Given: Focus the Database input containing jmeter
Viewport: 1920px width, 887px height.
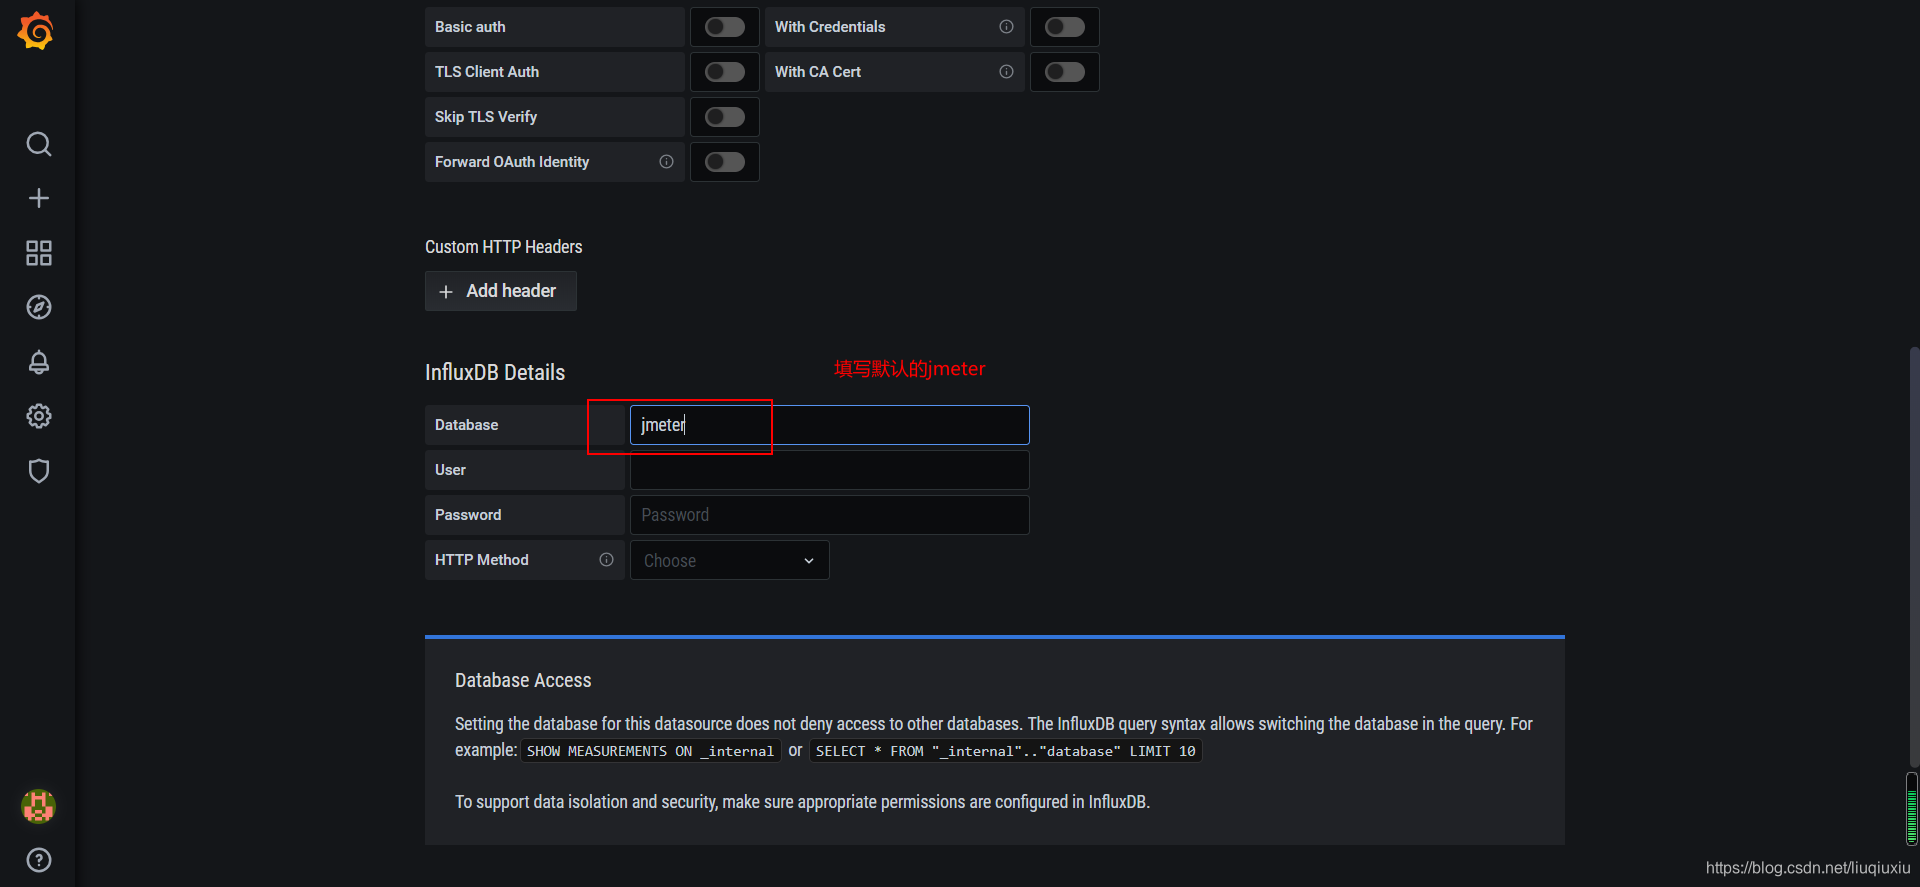Looking at the screenshot, I should coord(829,425).
